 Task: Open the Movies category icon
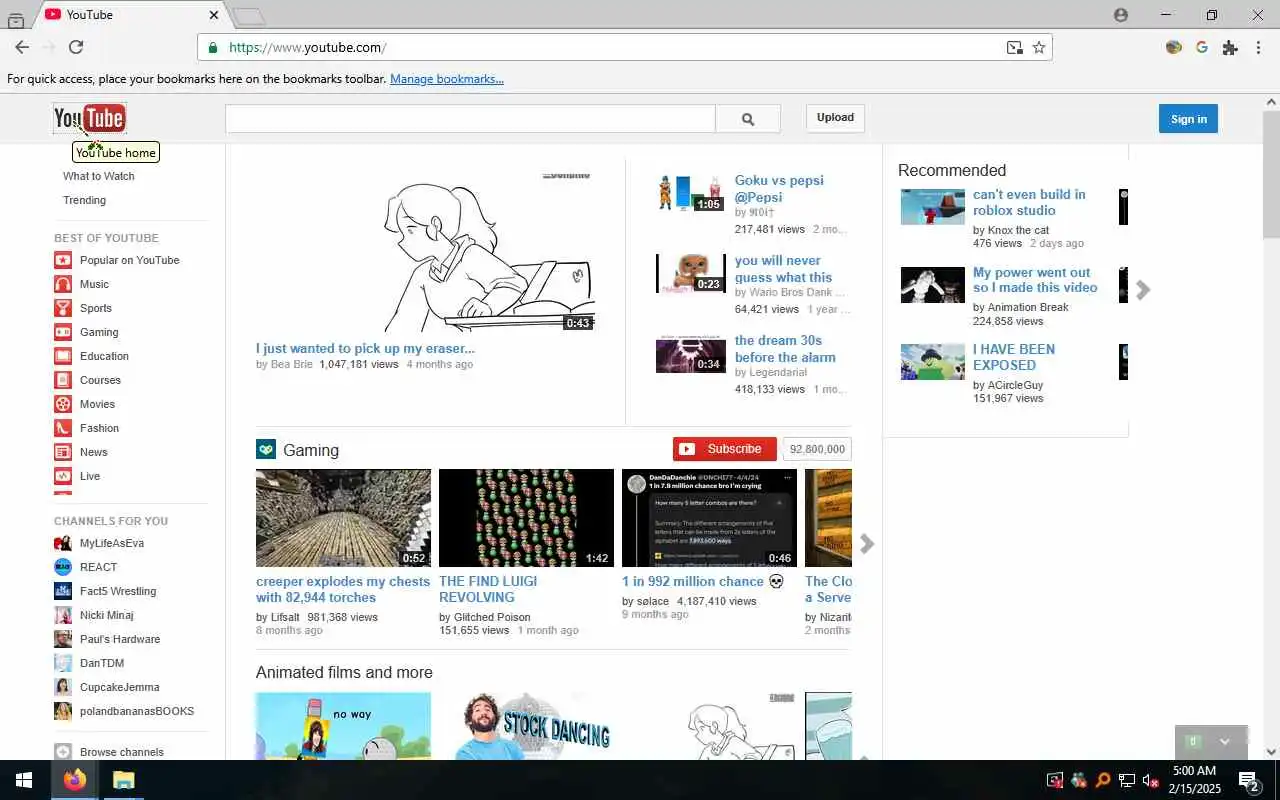tap(63, 404)
